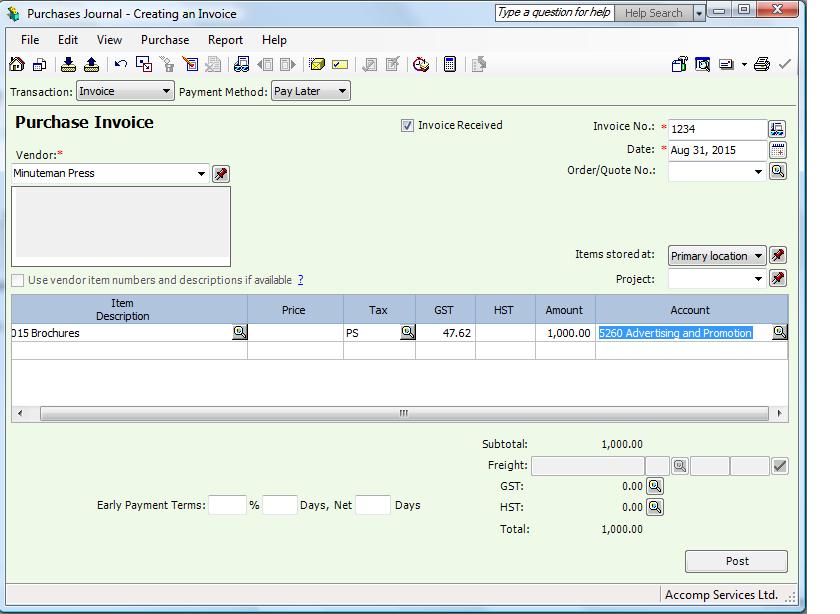Click the magnifier in the PS tax cell
Viewport: 840px width, 614px height.
[x=408, y=332]
